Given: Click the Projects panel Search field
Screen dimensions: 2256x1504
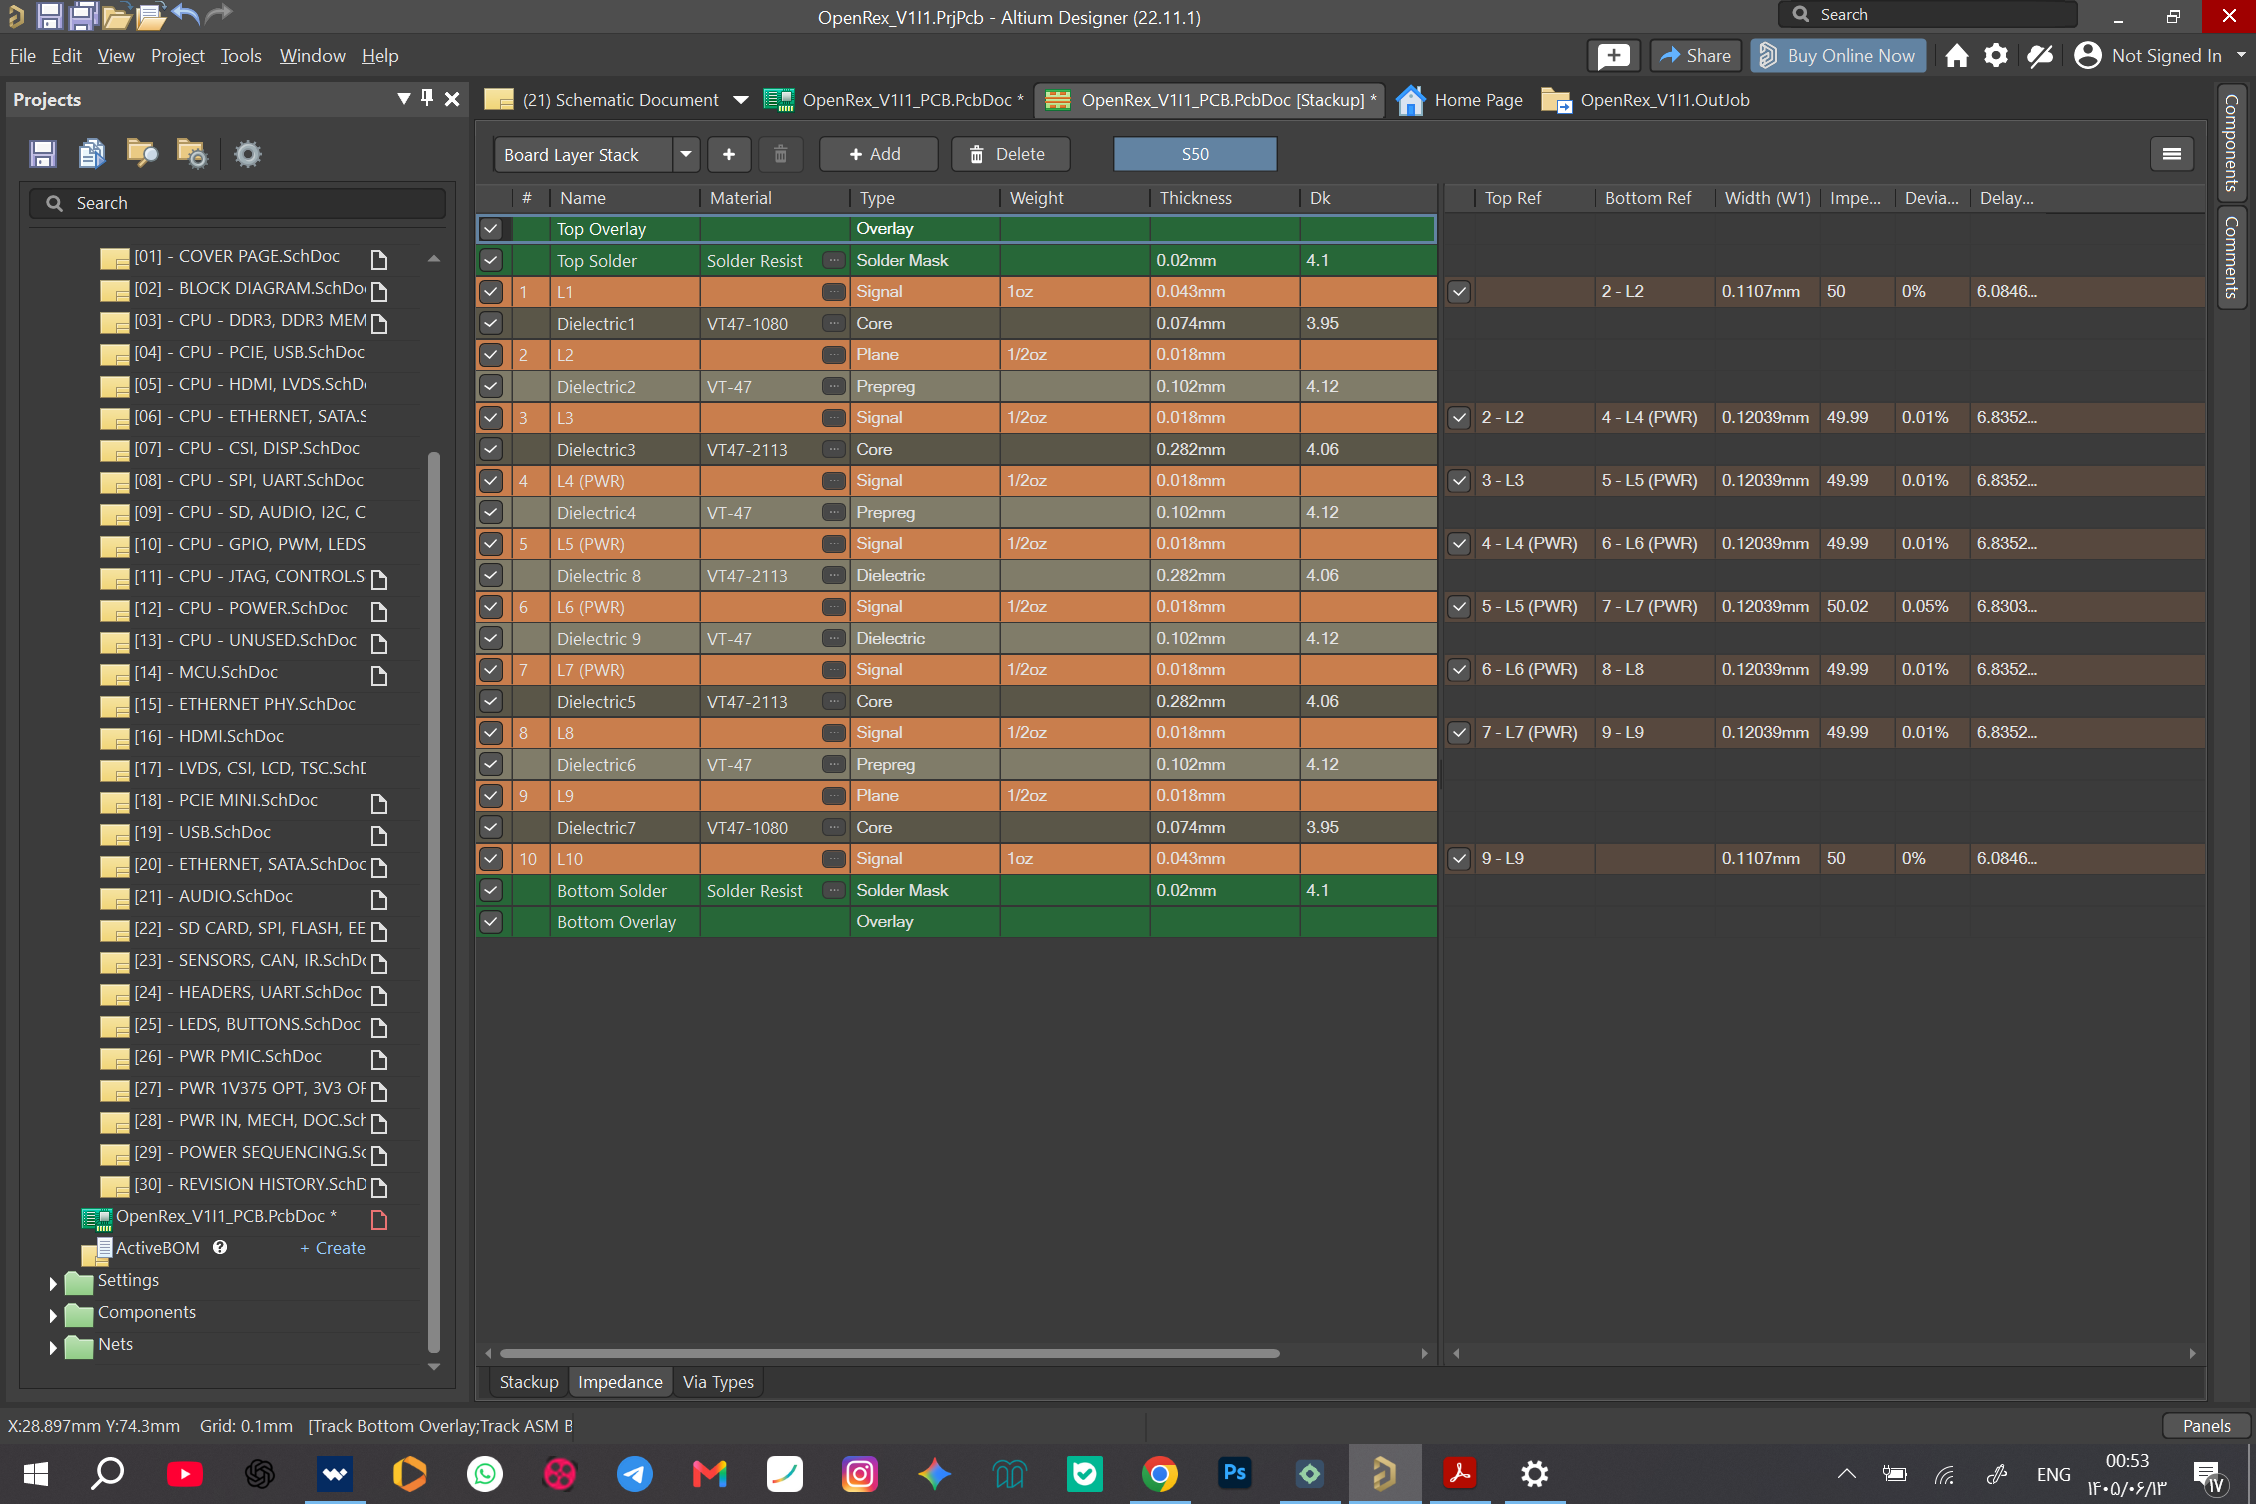Looking at the screenshot, I should (238, 203).
